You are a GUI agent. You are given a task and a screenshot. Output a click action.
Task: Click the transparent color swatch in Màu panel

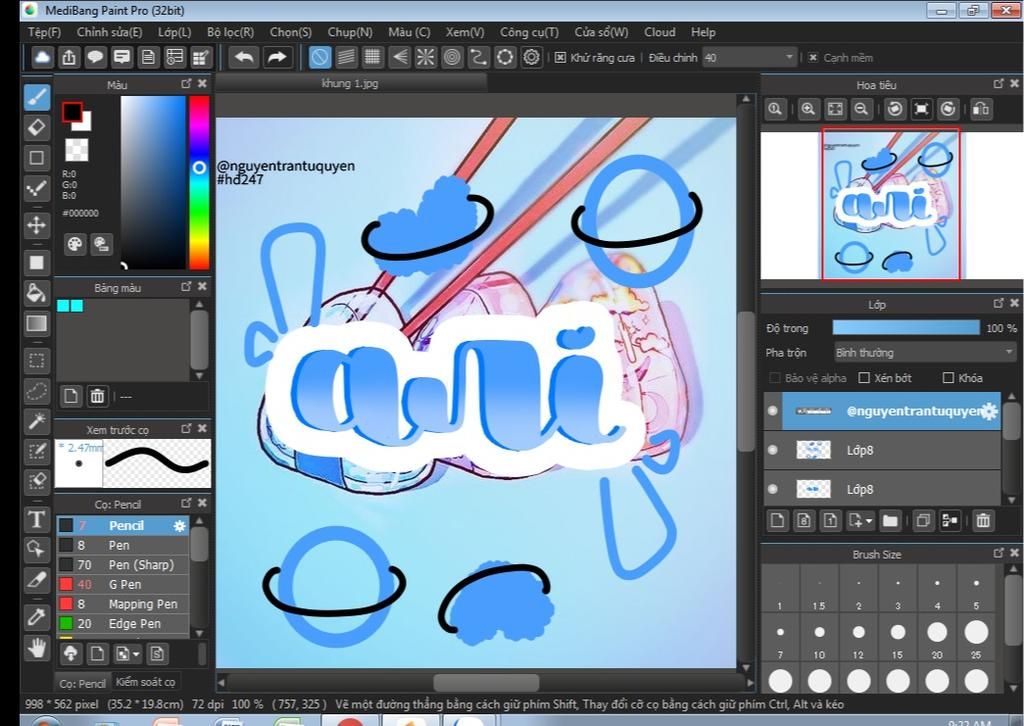coord(76,150)
